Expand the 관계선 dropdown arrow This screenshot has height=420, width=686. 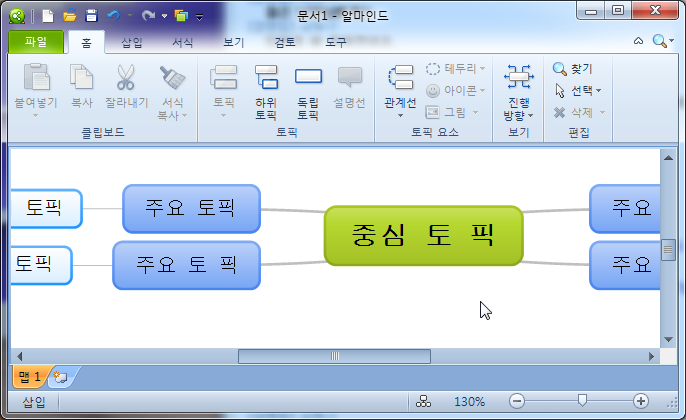click(x=400, y=116)
